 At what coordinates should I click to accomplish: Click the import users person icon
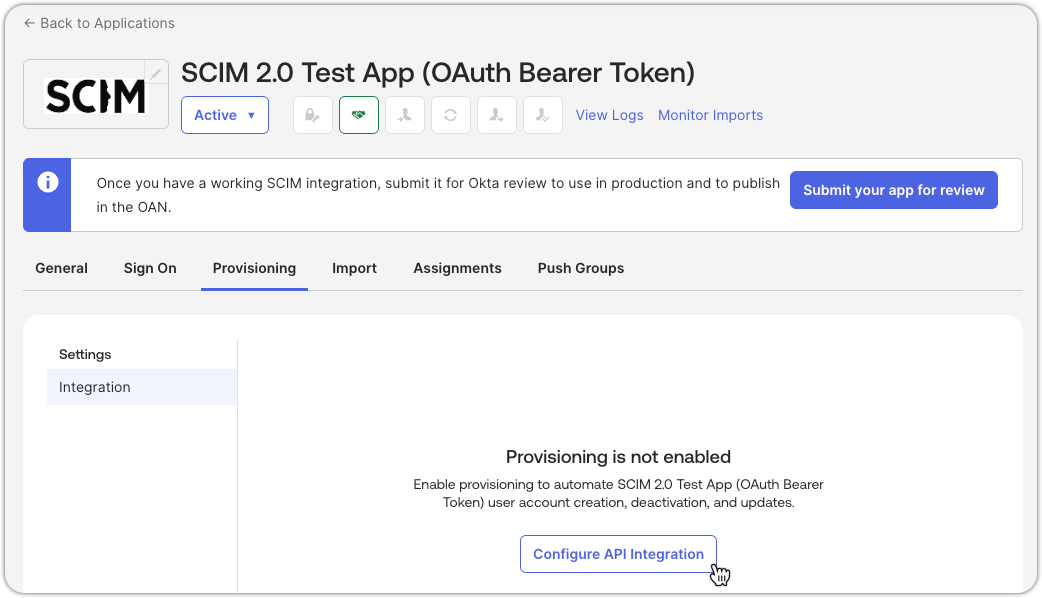click(405, 115)
